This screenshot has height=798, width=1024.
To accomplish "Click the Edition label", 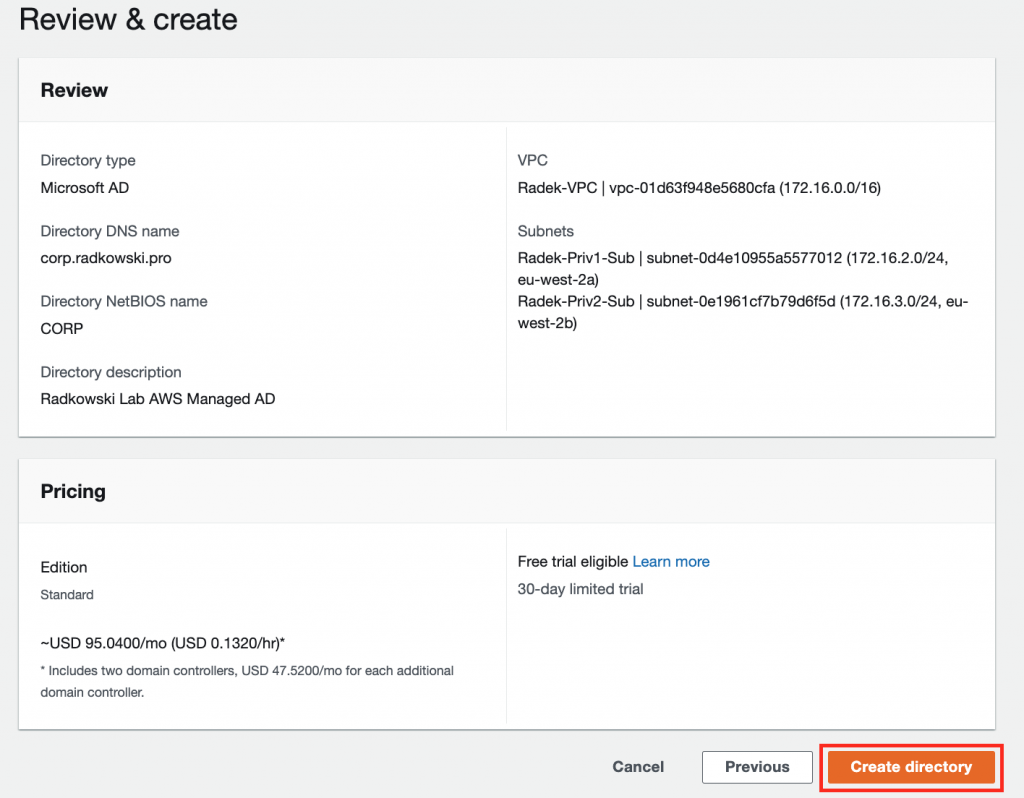I will (63, 567).
